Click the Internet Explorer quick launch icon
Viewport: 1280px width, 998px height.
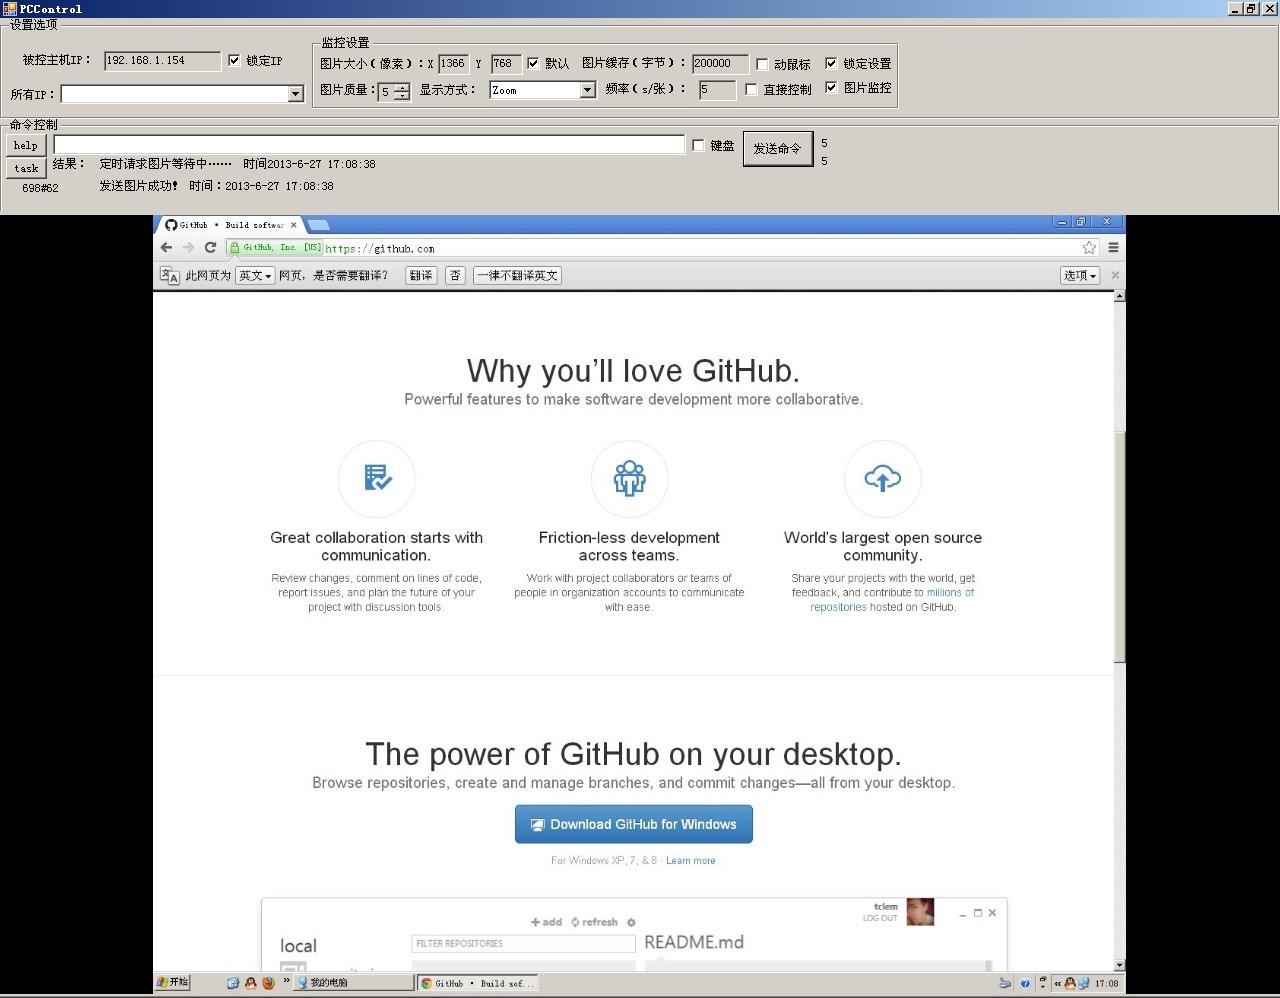coord(233,983)
